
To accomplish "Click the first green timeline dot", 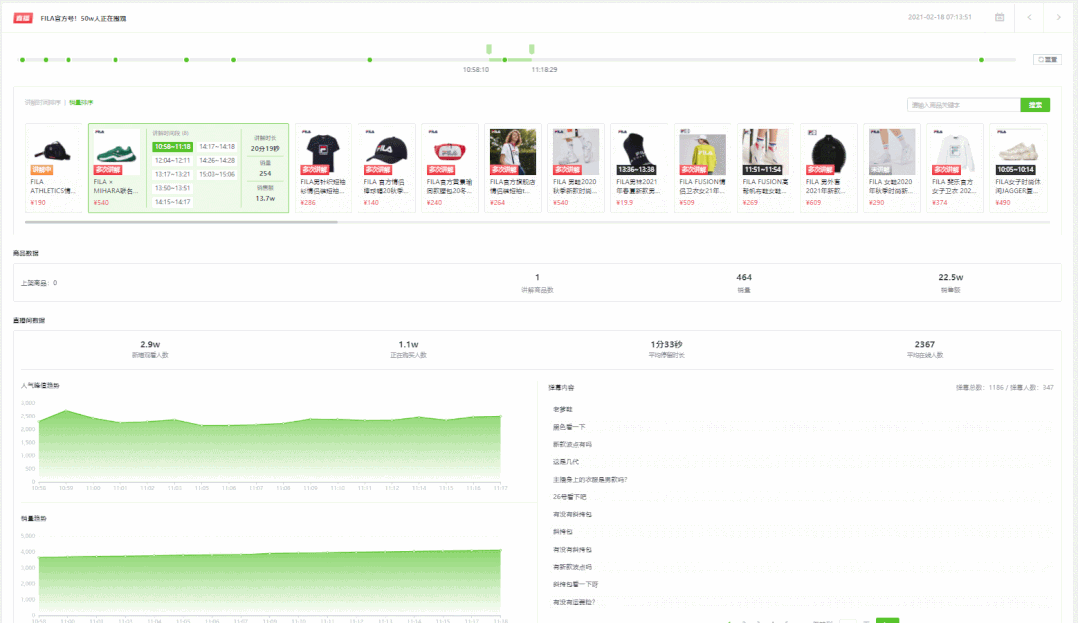I will click(x=23, y=60).
